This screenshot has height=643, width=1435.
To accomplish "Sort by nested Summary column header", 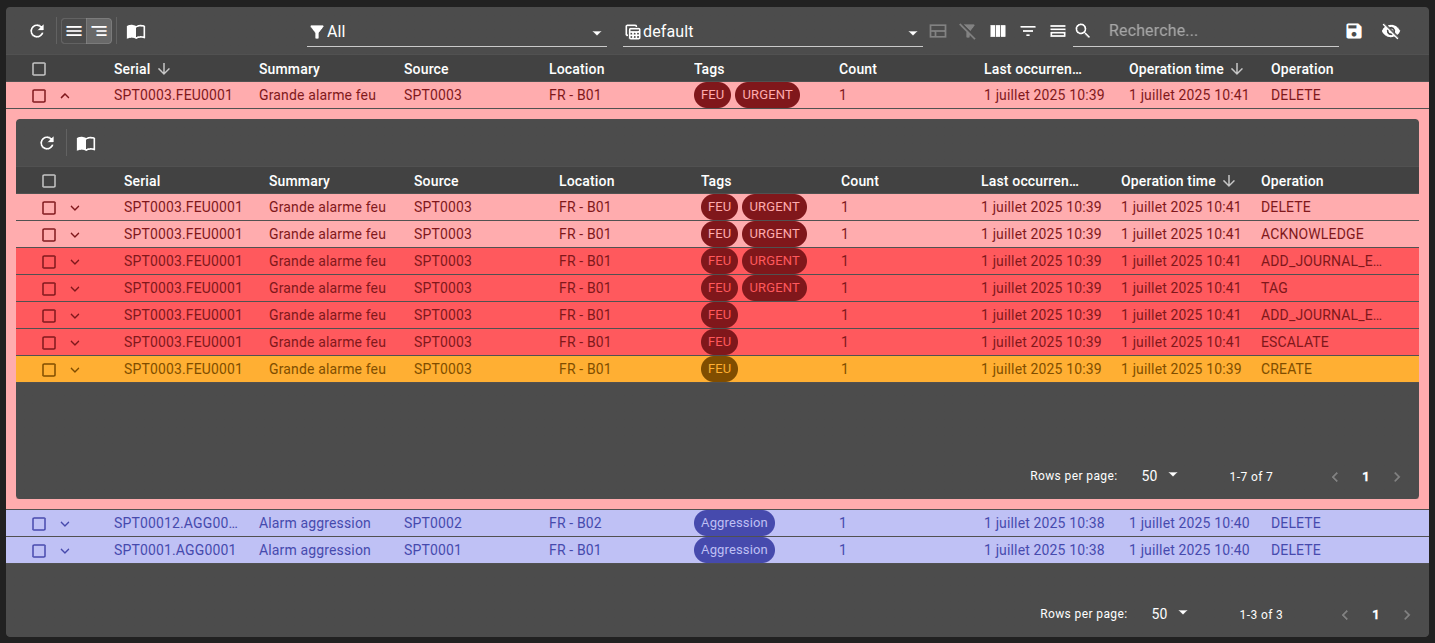I will (x=299, y=181).
